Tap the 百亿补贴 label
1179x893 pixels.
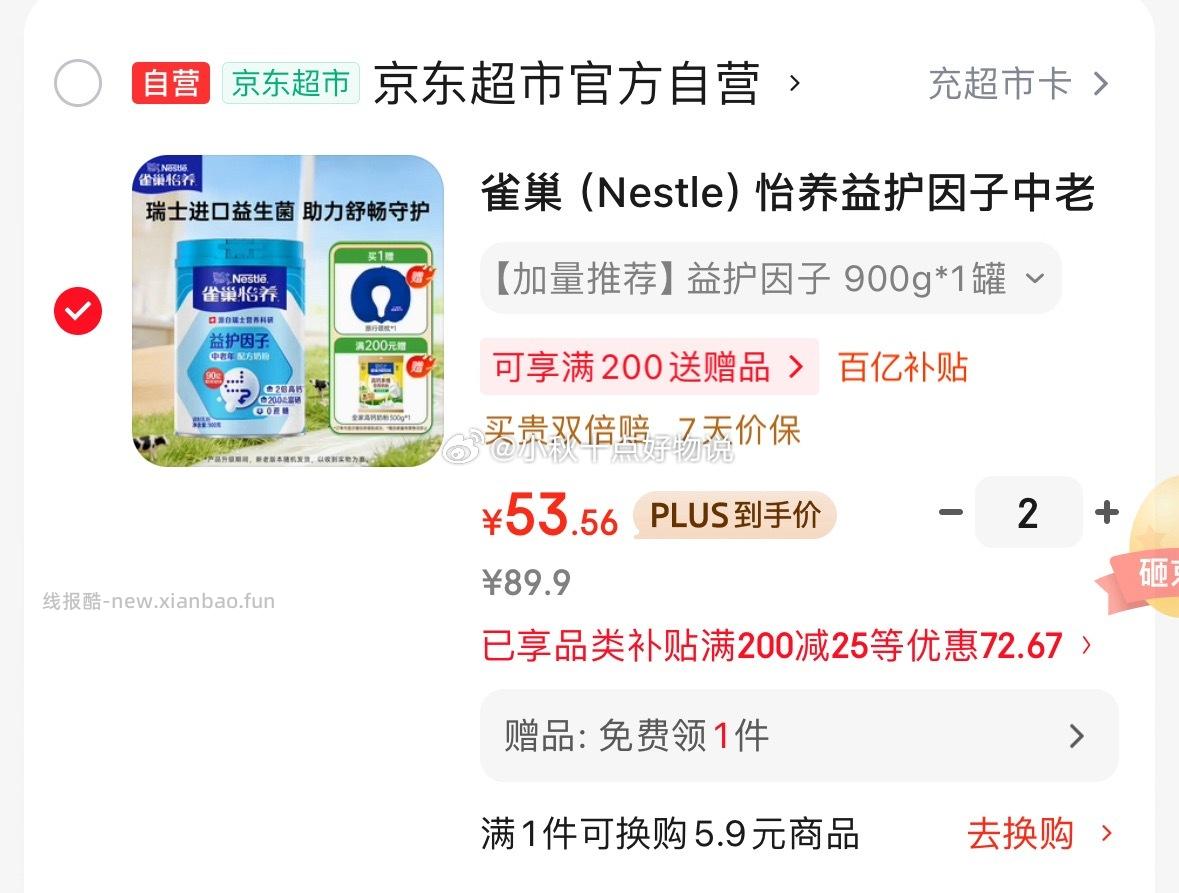pyautogui.click(x=903, y=367)
